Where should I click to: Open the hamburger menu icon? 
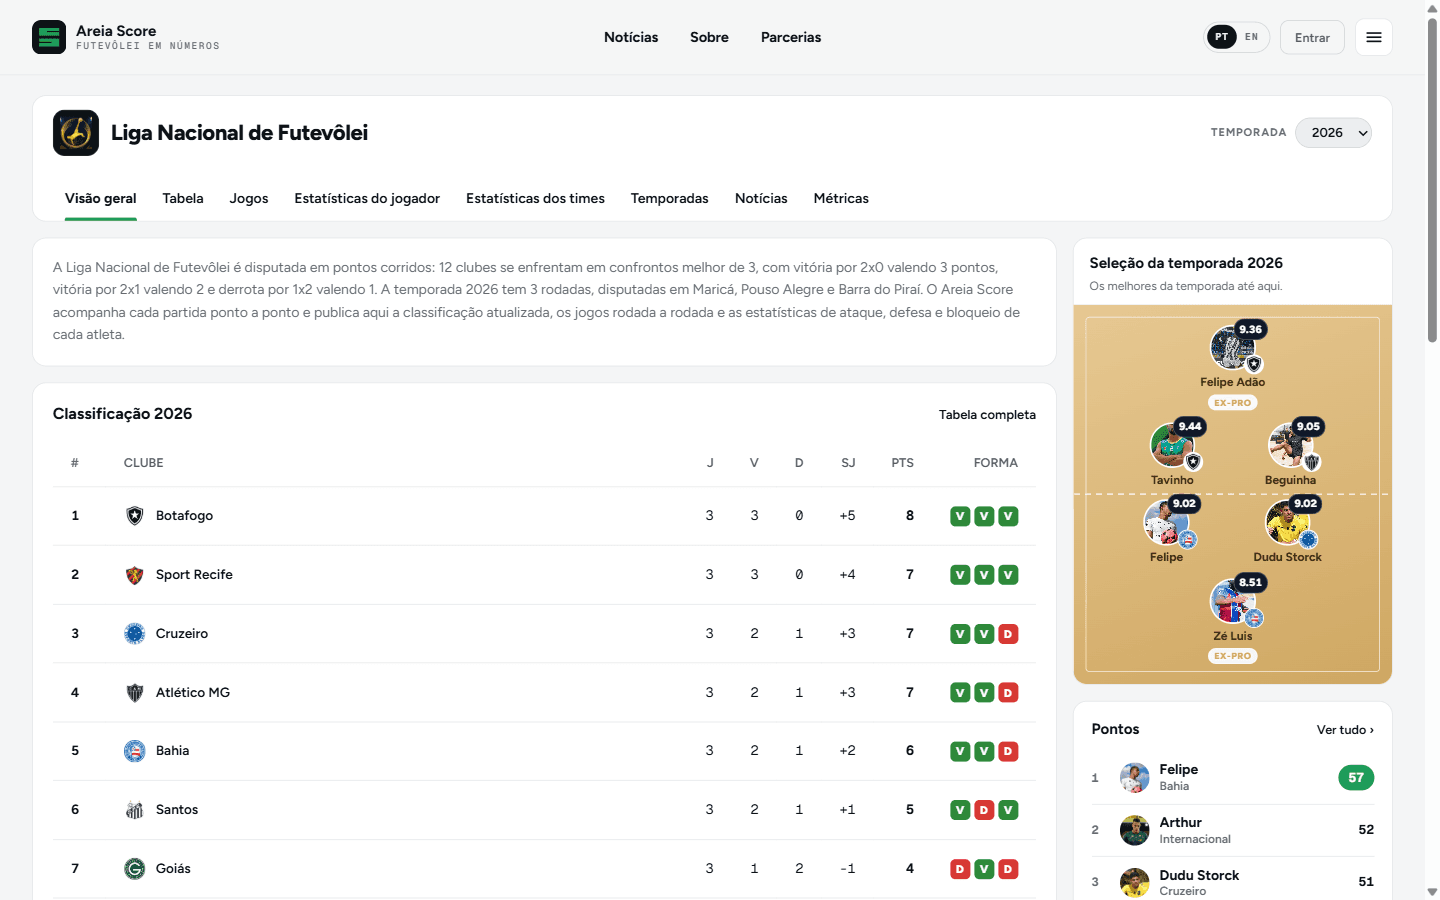[1374, 37]
